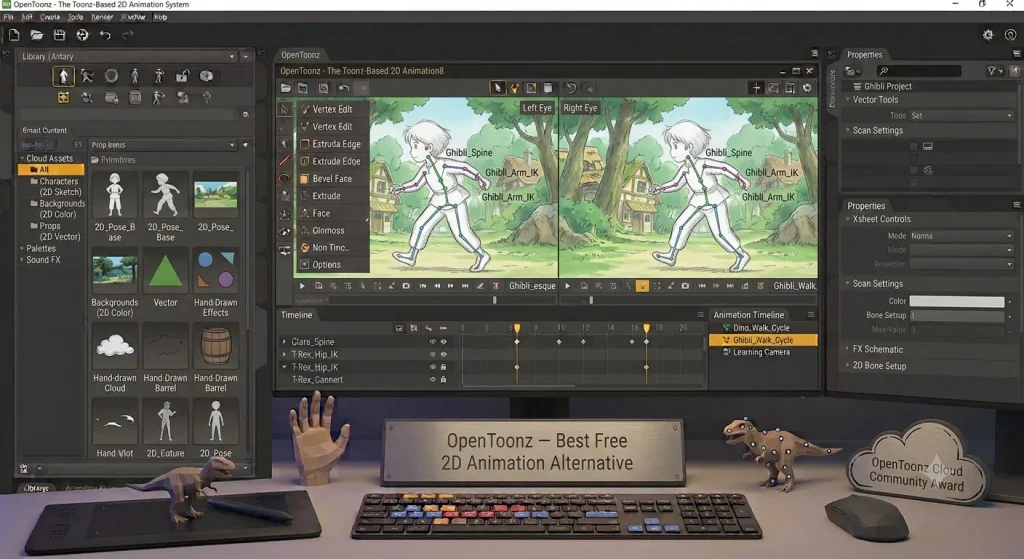The height and width of the screenshot is (559, 1024).
Task: Click the Right Eye view label
Action: pos(580,108)
